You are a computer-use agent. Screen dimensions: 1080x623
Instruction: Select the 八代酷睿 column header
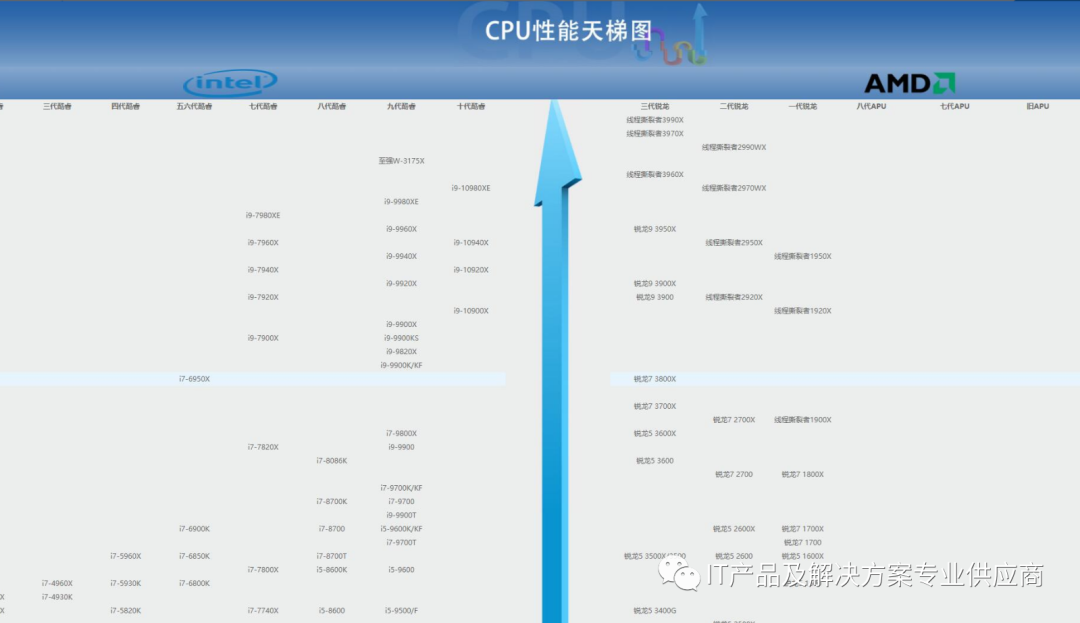pyautogui.click(x=332, y=106)
